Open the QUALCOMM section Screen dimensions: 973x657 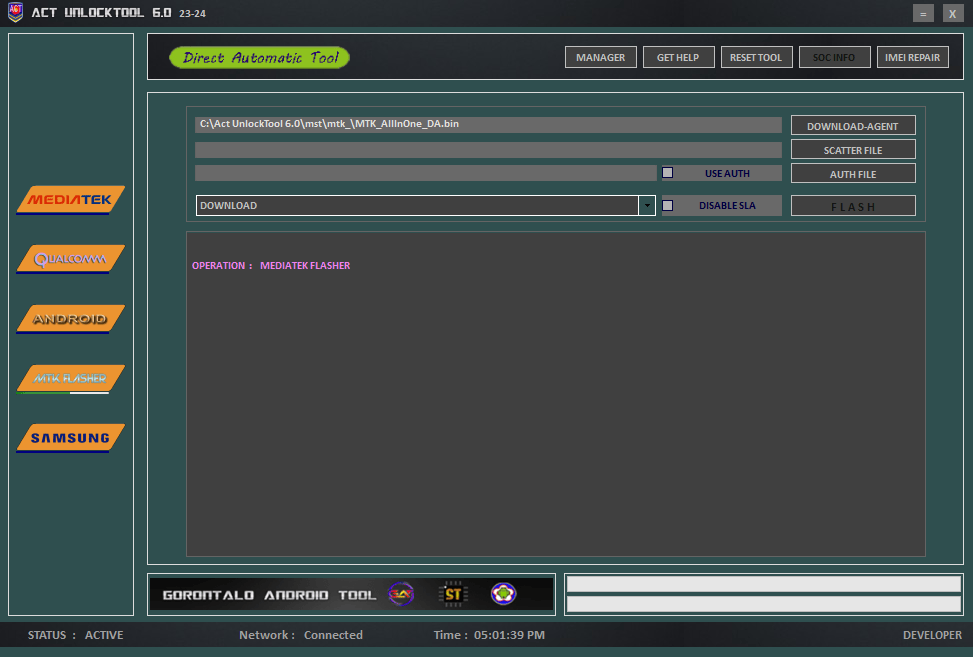(x=69, y=258)
